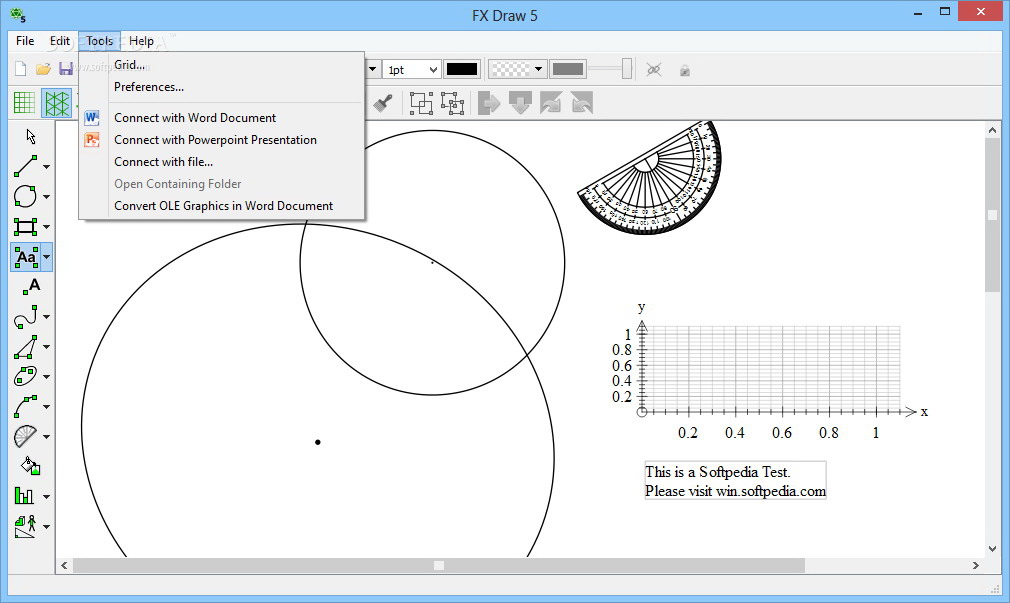Click the Save floppy disk icon
This screenshot has width=1010, height=603.
pos(66,69)
